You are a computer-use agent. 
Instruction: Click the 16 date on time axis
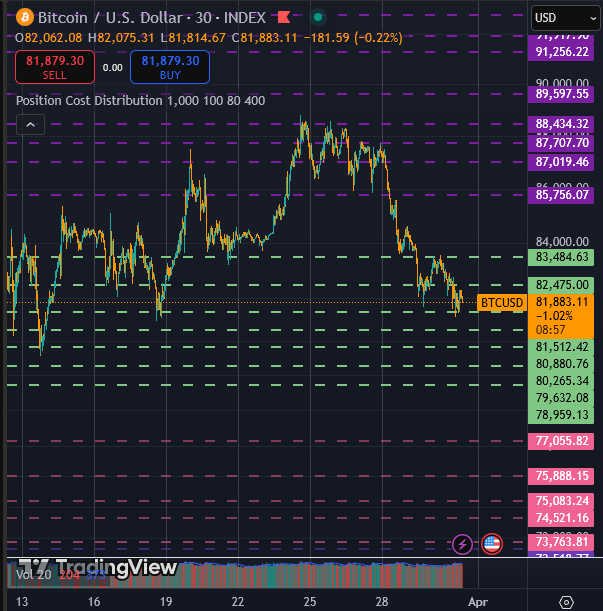click(94, 602)
